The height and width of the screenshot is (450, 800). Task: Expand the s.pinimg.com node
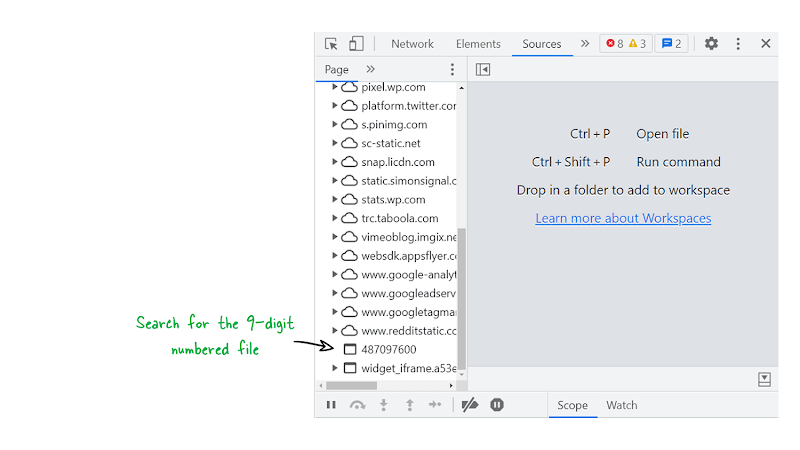335,124
